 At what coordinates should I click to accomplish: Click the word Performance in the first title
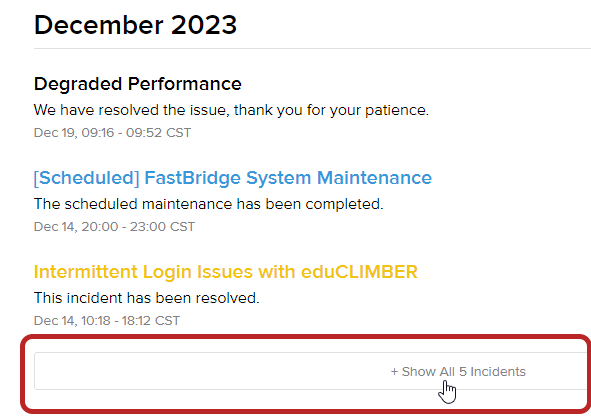(185, 84)
